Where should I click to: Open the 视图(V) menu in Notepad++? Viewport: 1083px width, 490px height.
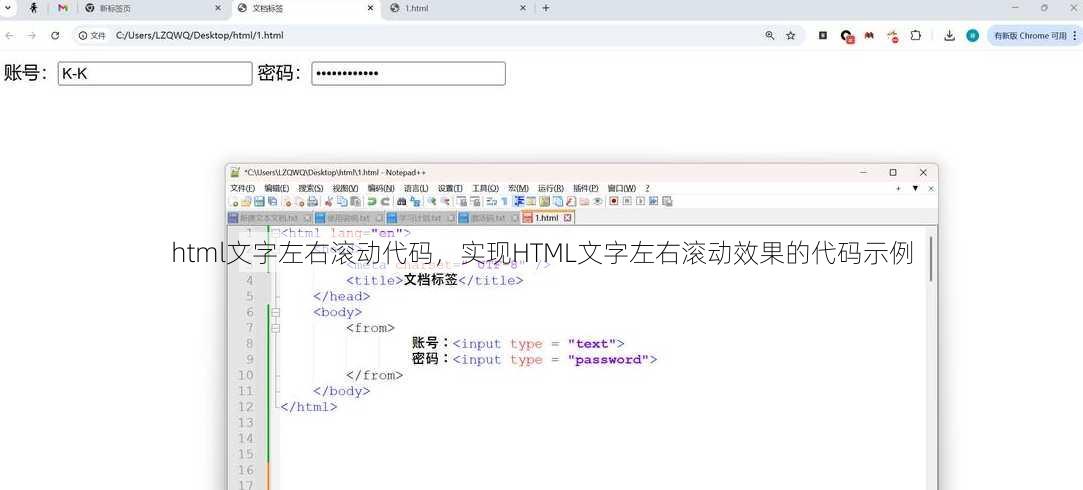click(x=345, y=188)
